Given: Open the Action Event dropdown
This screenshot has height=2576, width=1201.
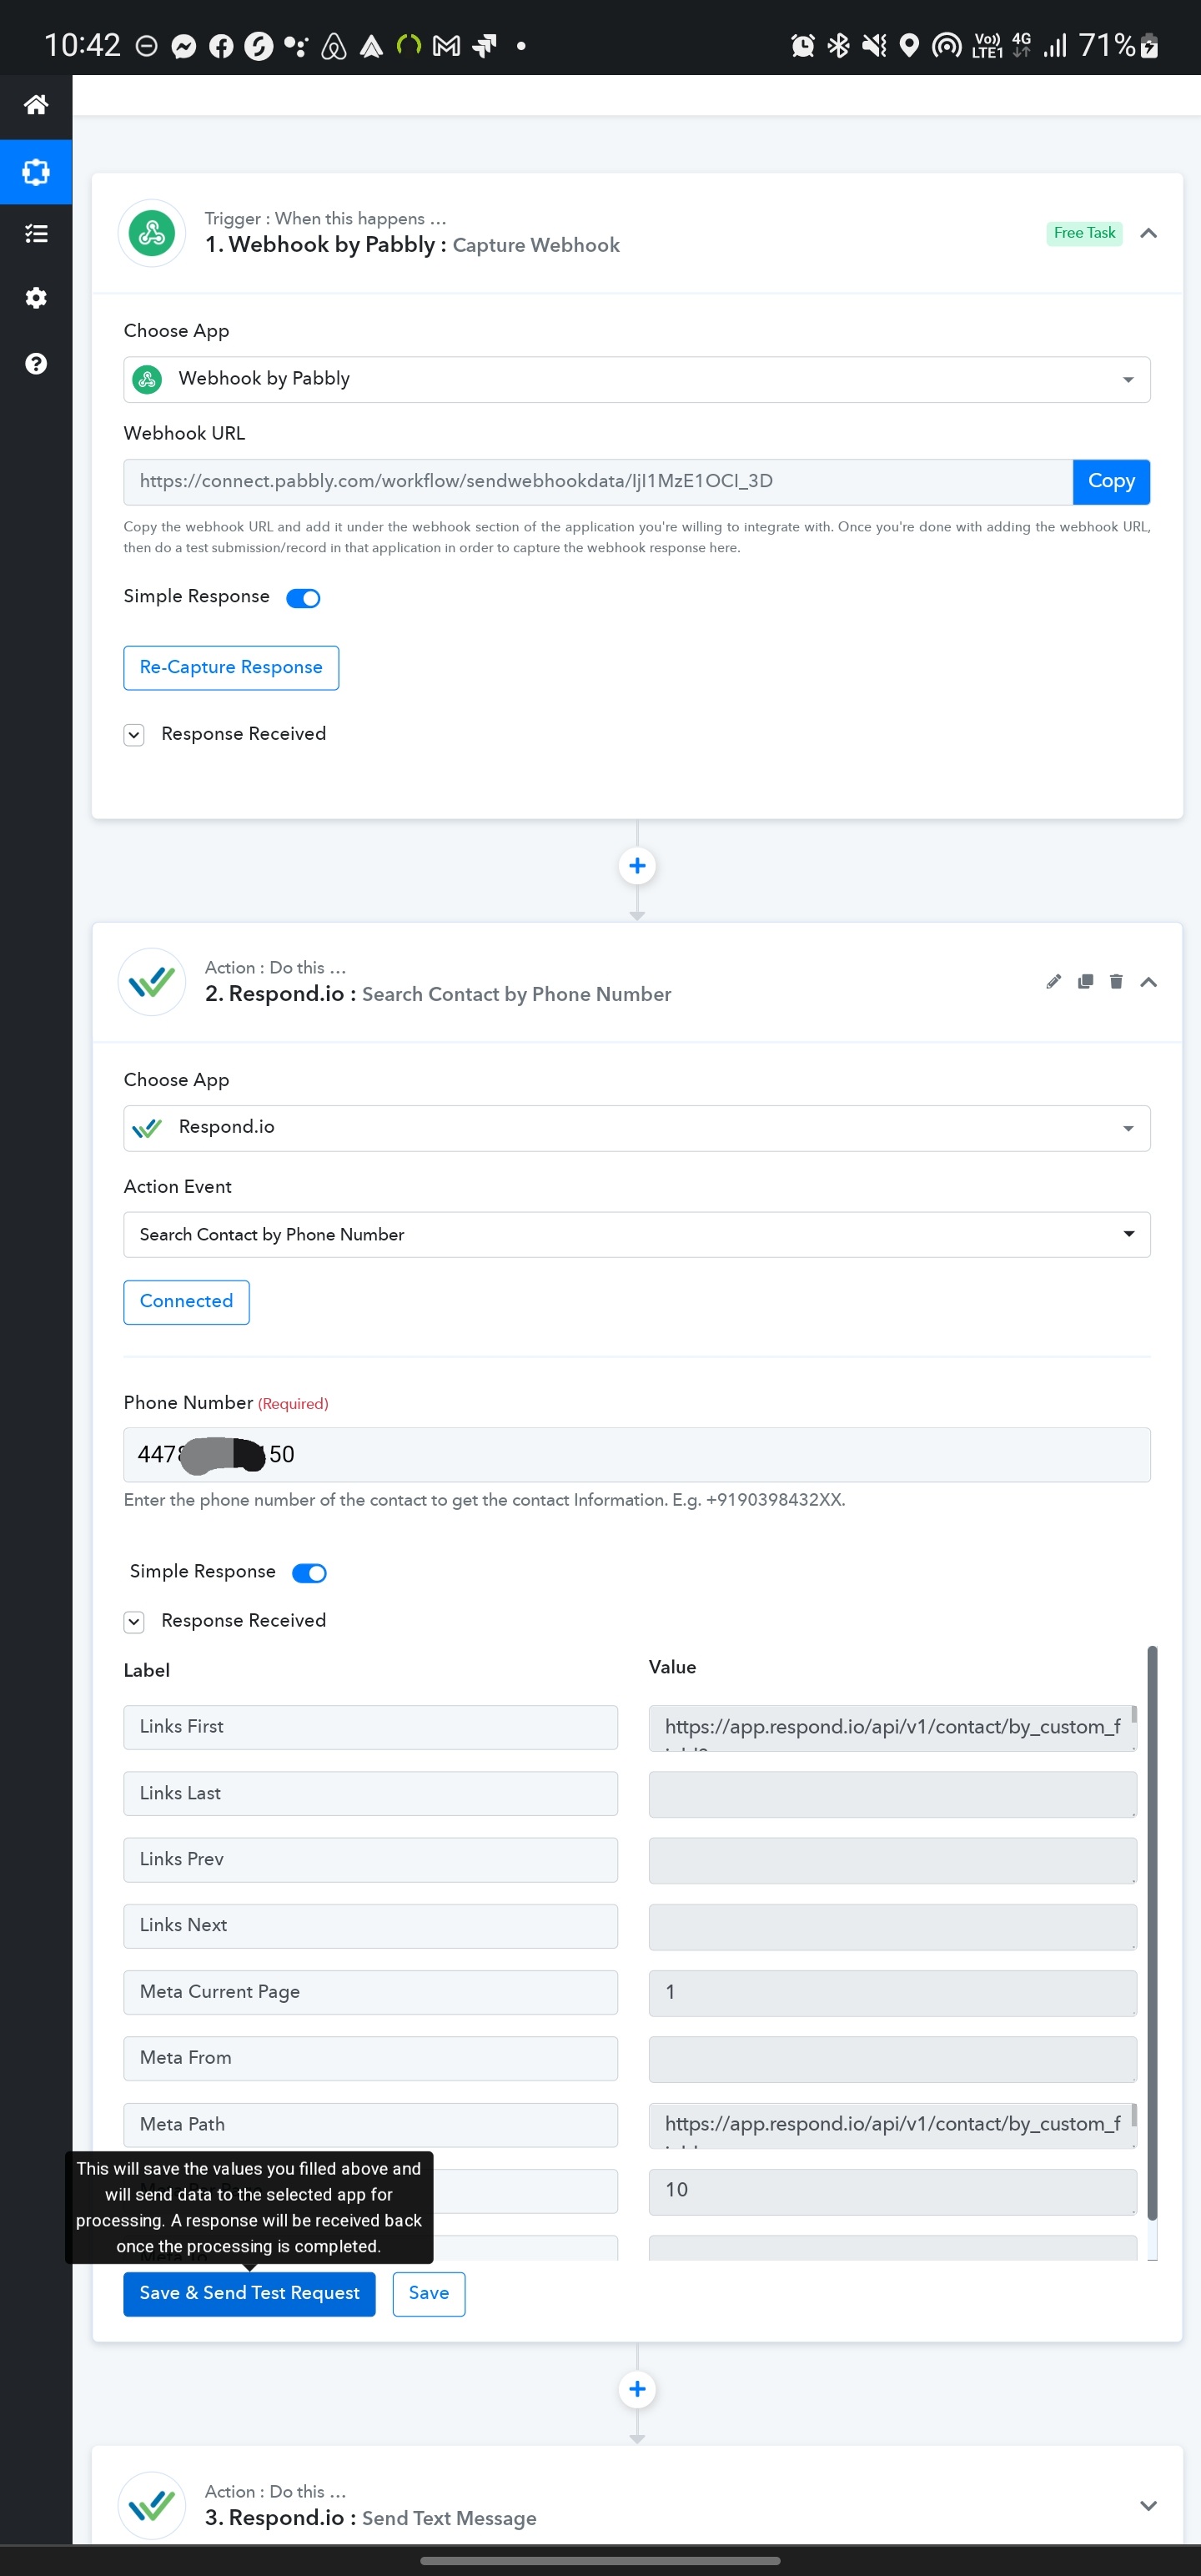Looking at the screenshot, I should point(637,1235).
